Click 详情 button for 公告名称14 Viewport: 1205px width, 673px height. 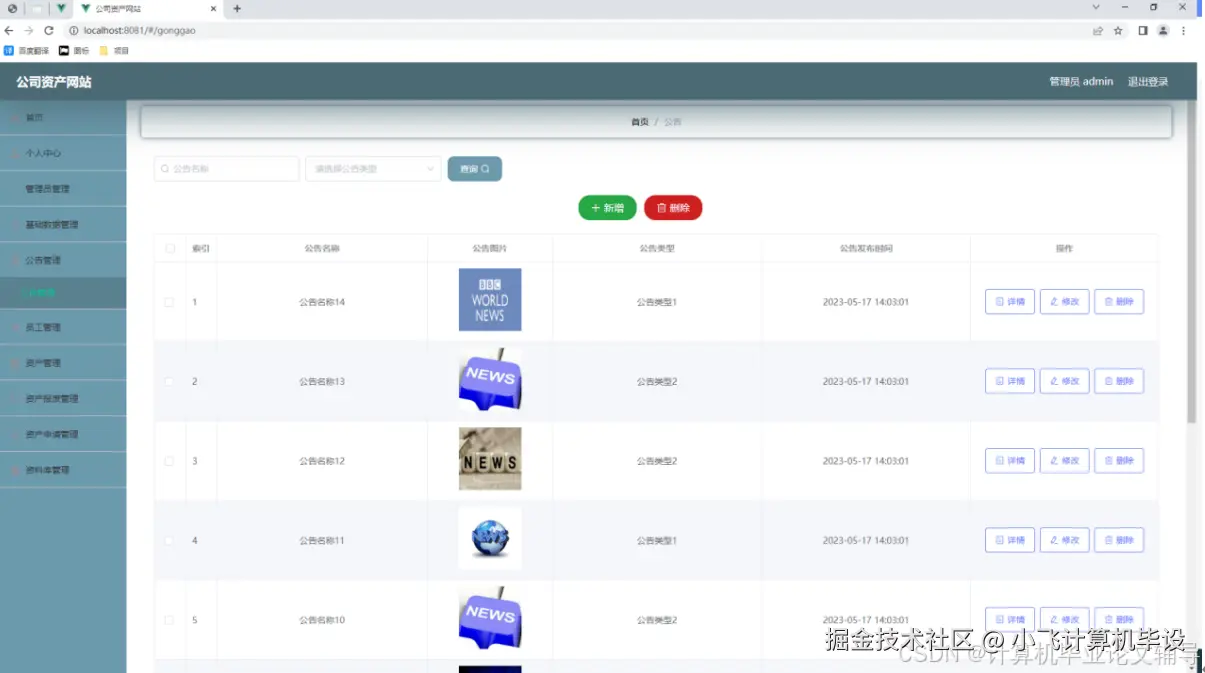coord(1010,301)
